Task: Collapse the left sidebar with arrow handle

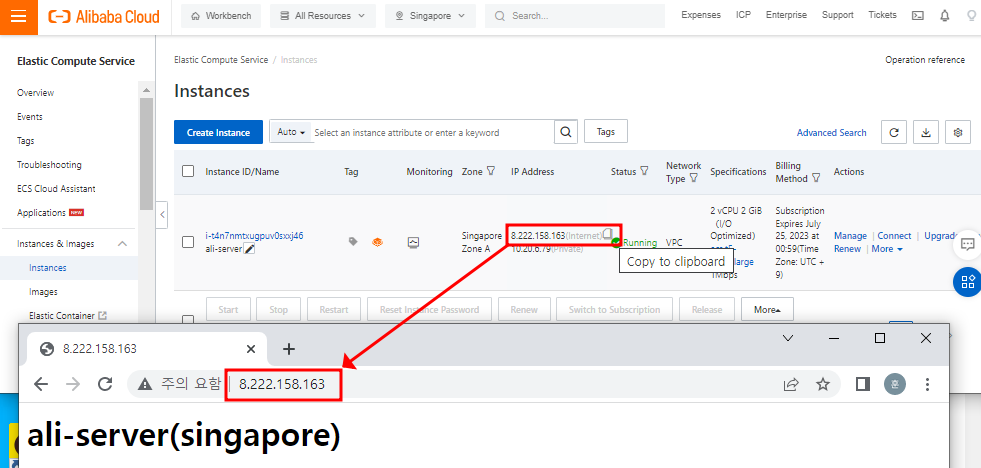Action: pyautogui.click(x=162, y=215)
